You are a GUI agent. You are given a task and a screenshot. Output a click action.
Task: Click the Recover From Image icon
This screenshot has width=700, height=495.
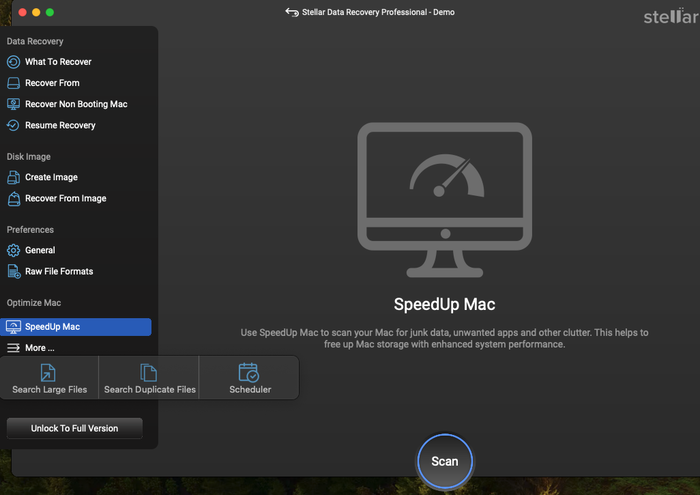14,199
